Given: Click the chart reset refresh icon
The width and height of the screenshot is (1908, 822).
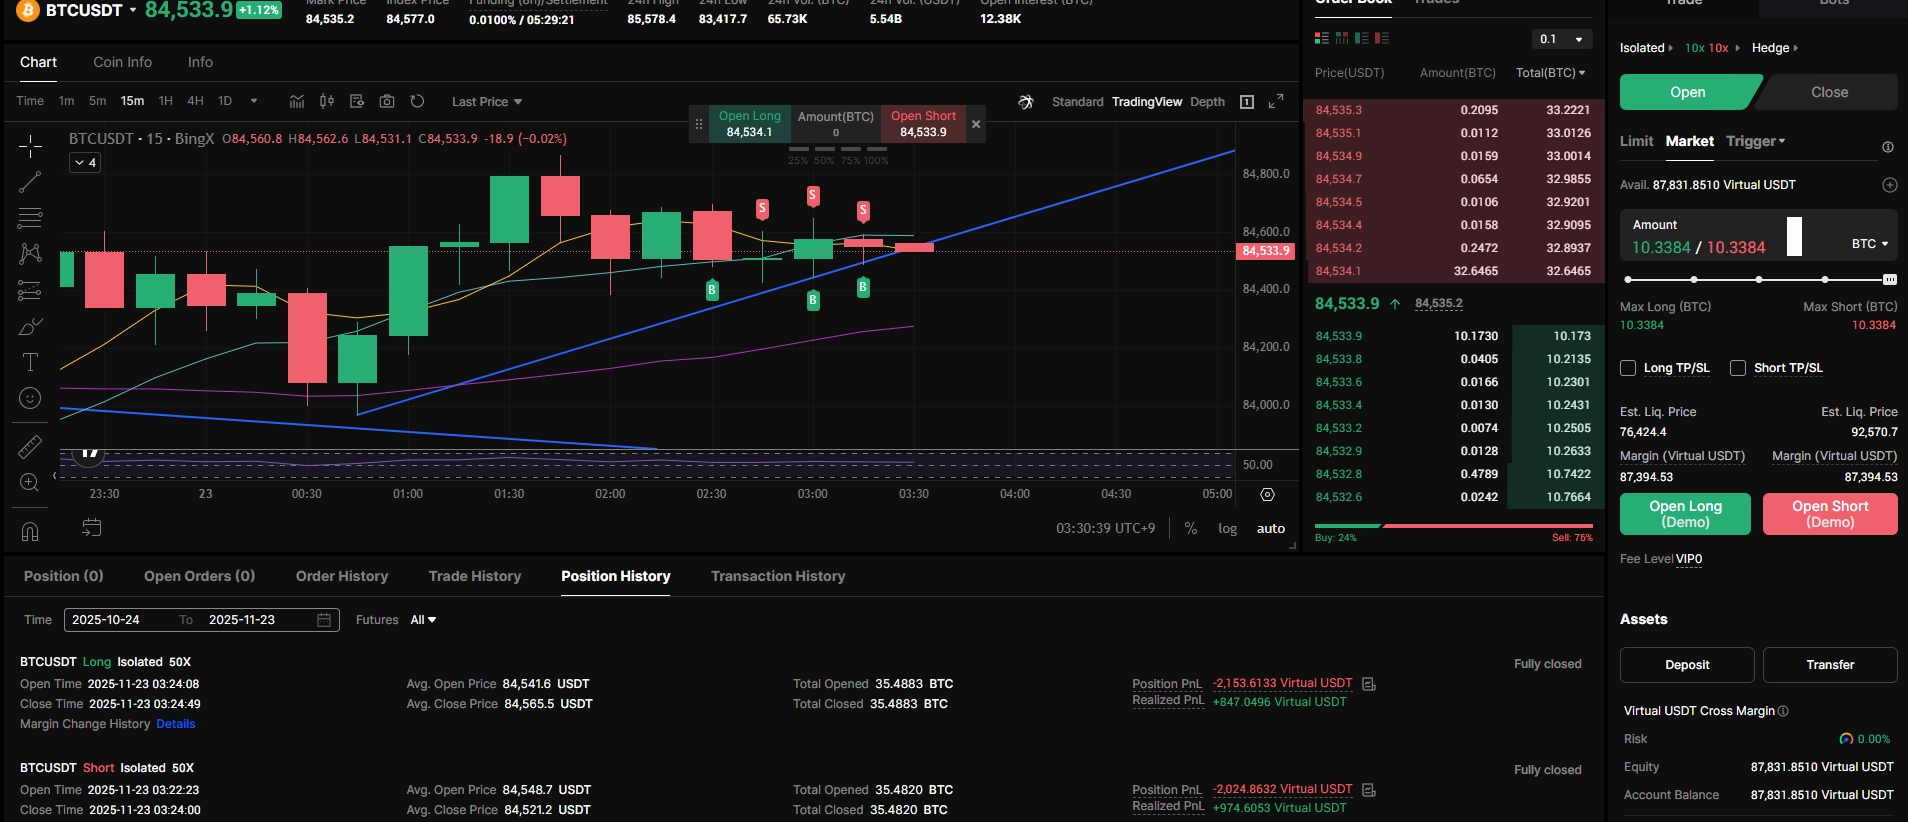Looking at the screenshot, I should coord(417,101).
